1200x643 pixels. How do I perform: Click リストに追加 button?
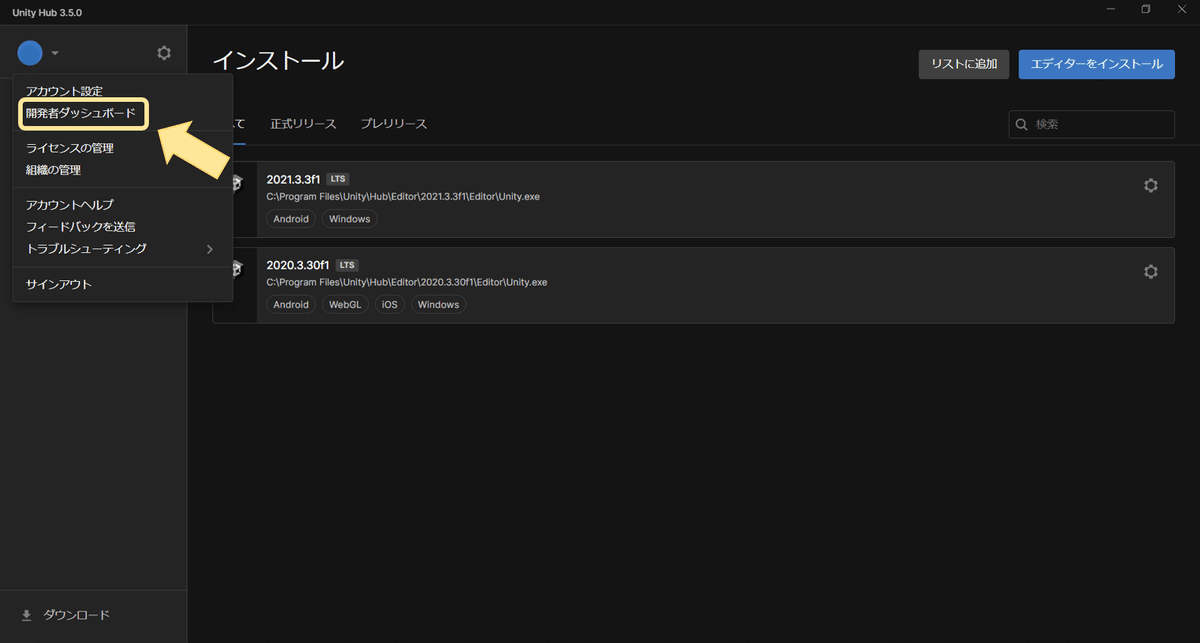(964, 64)
